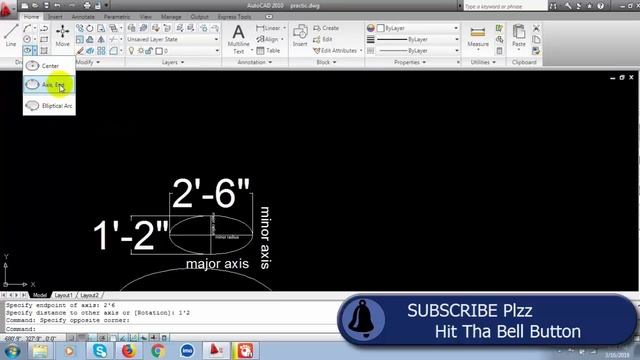Toggle Grid Display in status bar
Image resolution: width=640 pixels, height=360 pixels.
click(x=82, y=338)
